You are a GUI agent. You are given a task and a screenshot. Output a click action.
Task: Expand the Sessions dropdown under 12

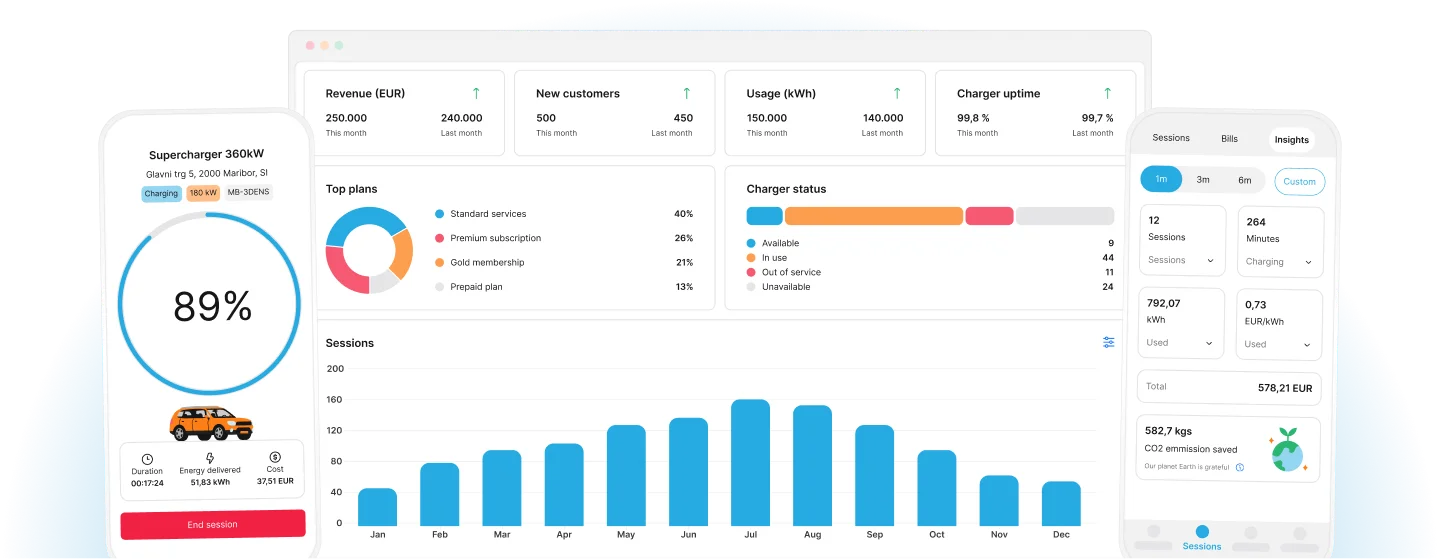tap(1181, 260)
